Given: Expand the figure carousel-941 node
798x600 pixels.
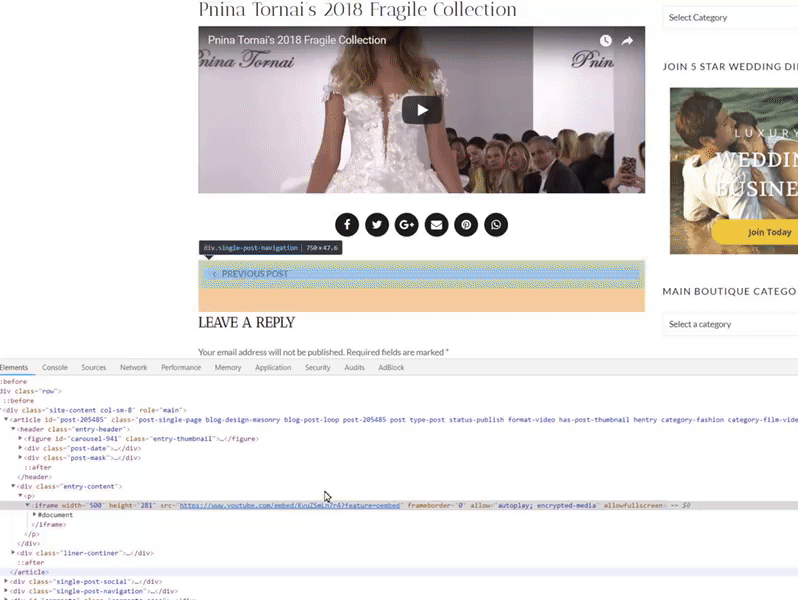Looking at the screenshot, I should (x=20, y=438).
